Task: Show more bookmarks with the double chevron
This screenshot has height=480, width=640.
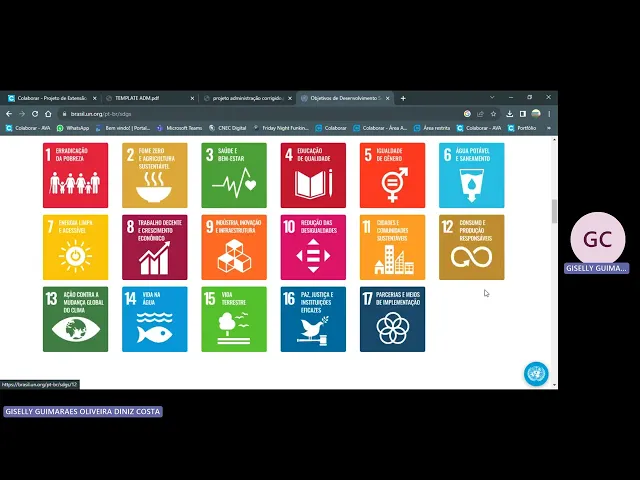Action: coord(549,128)
